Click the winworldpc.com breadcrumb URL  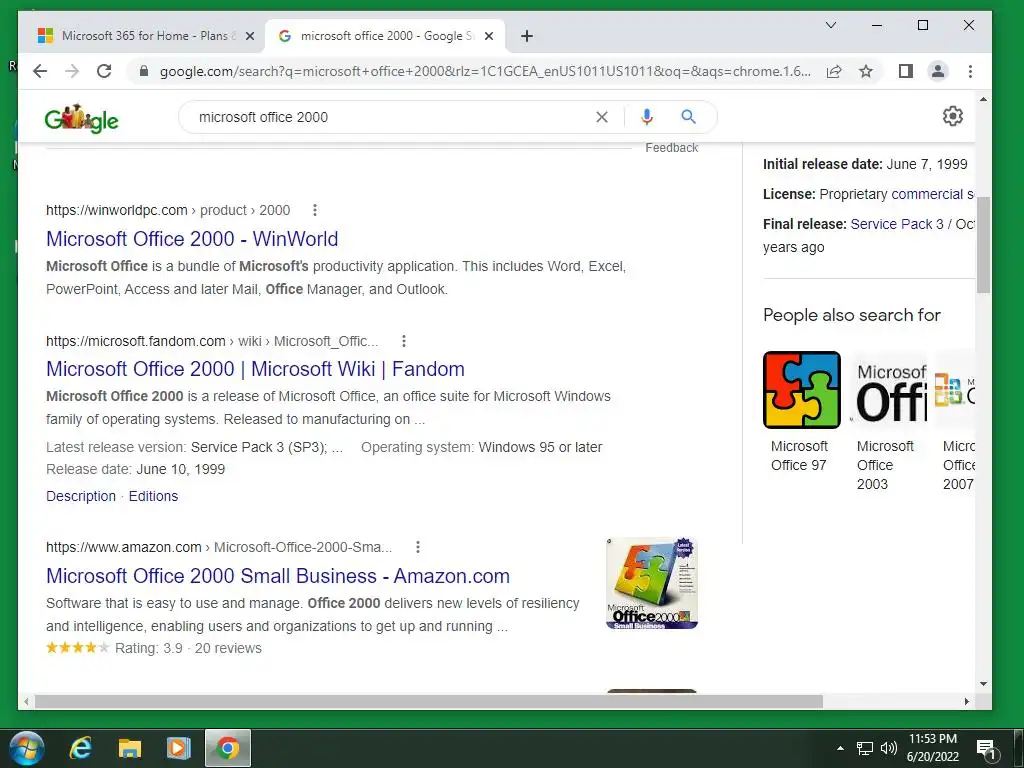(x=168, y=210)
